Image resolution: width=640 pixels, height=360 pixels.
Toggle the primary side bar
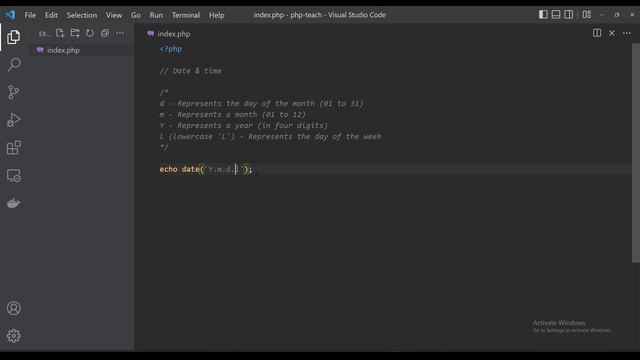coord(543,15)
